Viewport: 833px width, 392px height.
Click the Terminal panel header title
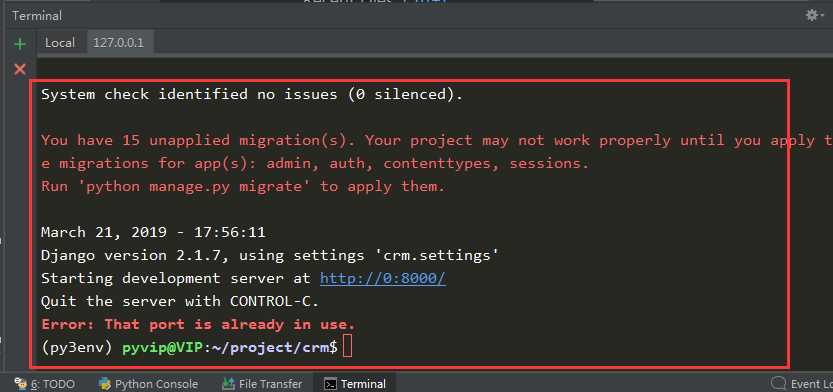coord(37,16)
